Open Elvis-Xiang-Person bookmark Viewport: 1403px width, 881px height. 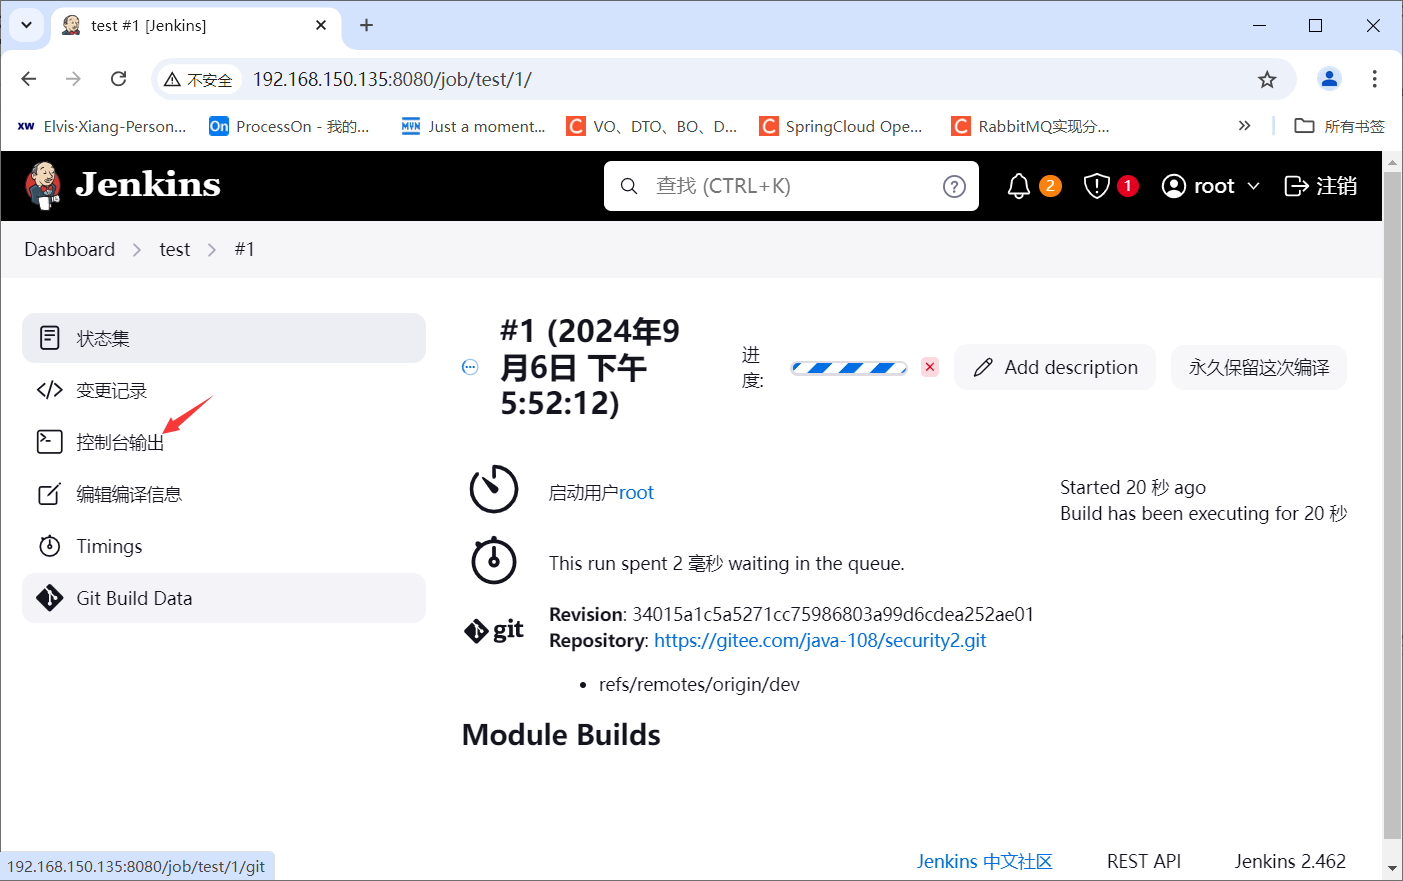tap(102, 126)
